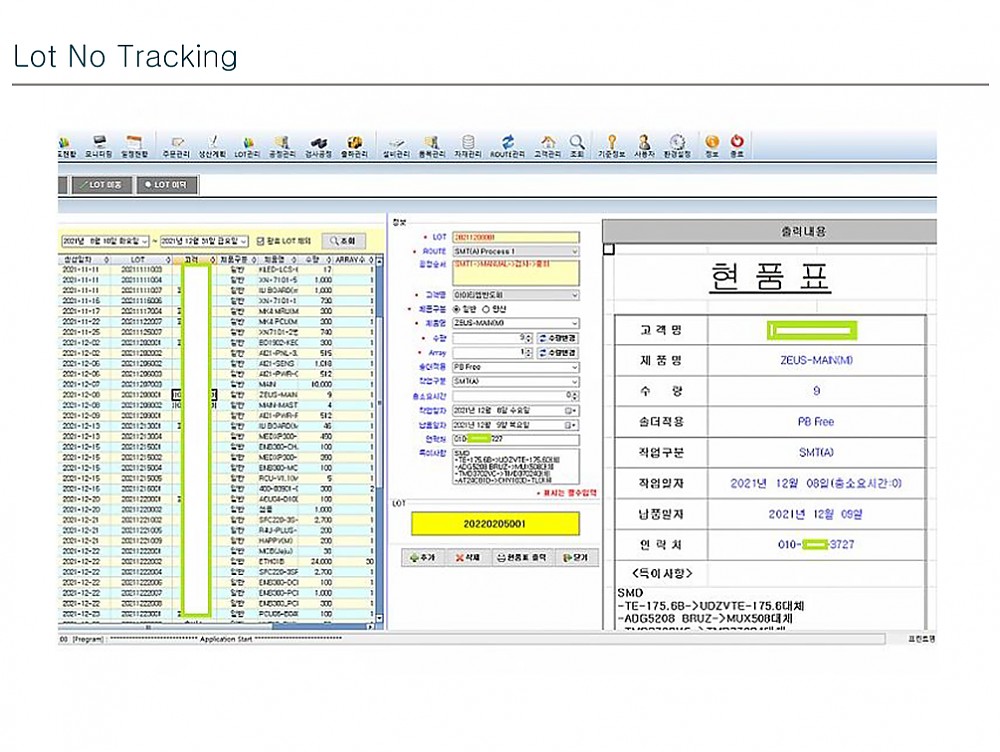Open 설비관리 equipment management icon
Image resolution: width=1000 pixels, height=752 pixels.
(397, 146)
